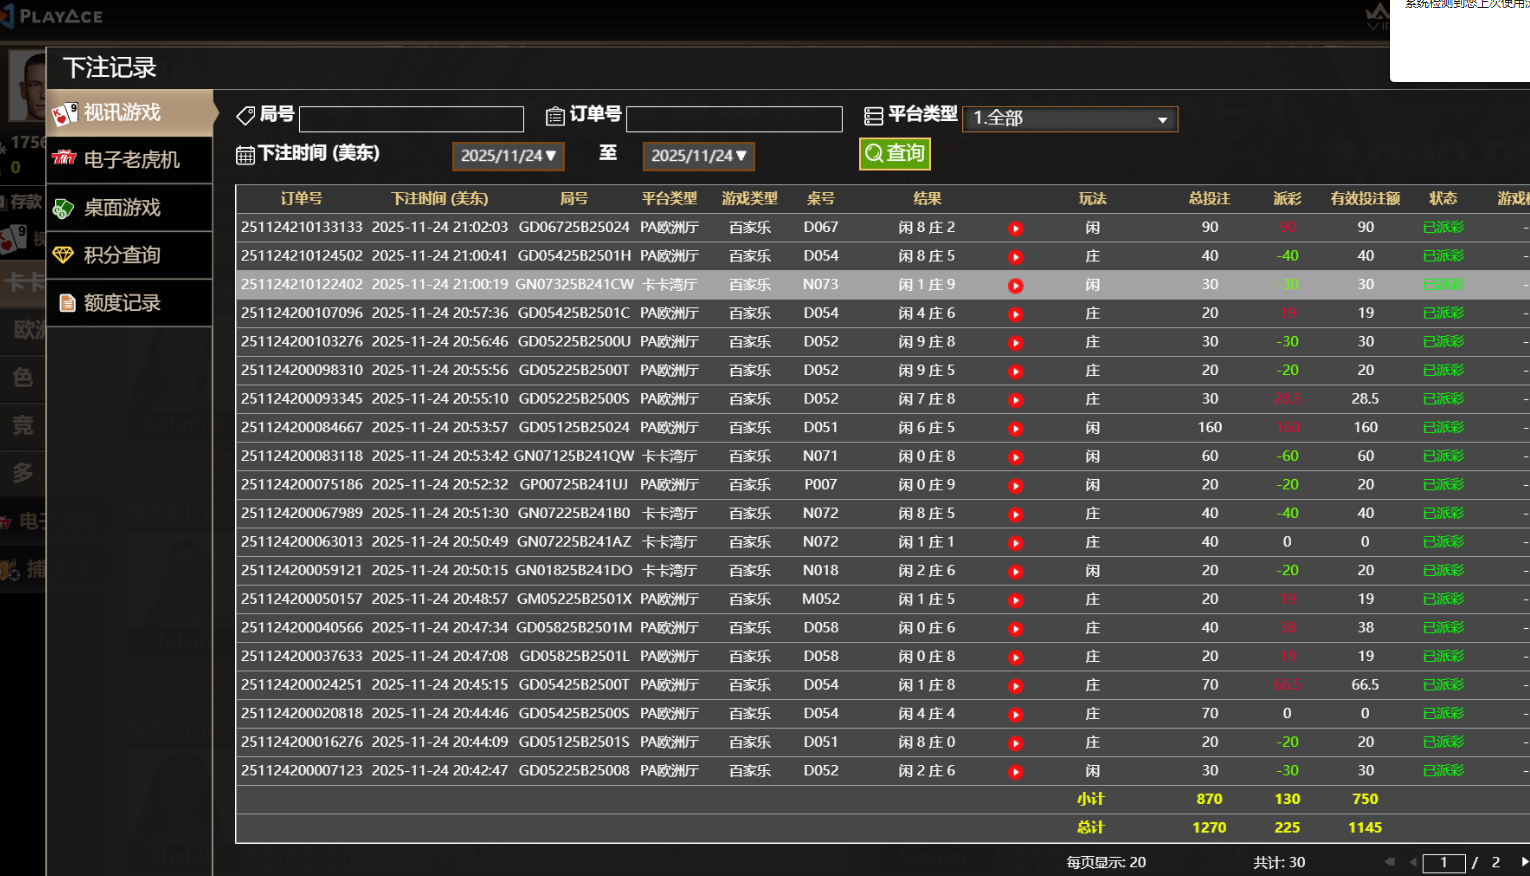Click the 777 slot icon beside 电子老虎机

point(65,159)
